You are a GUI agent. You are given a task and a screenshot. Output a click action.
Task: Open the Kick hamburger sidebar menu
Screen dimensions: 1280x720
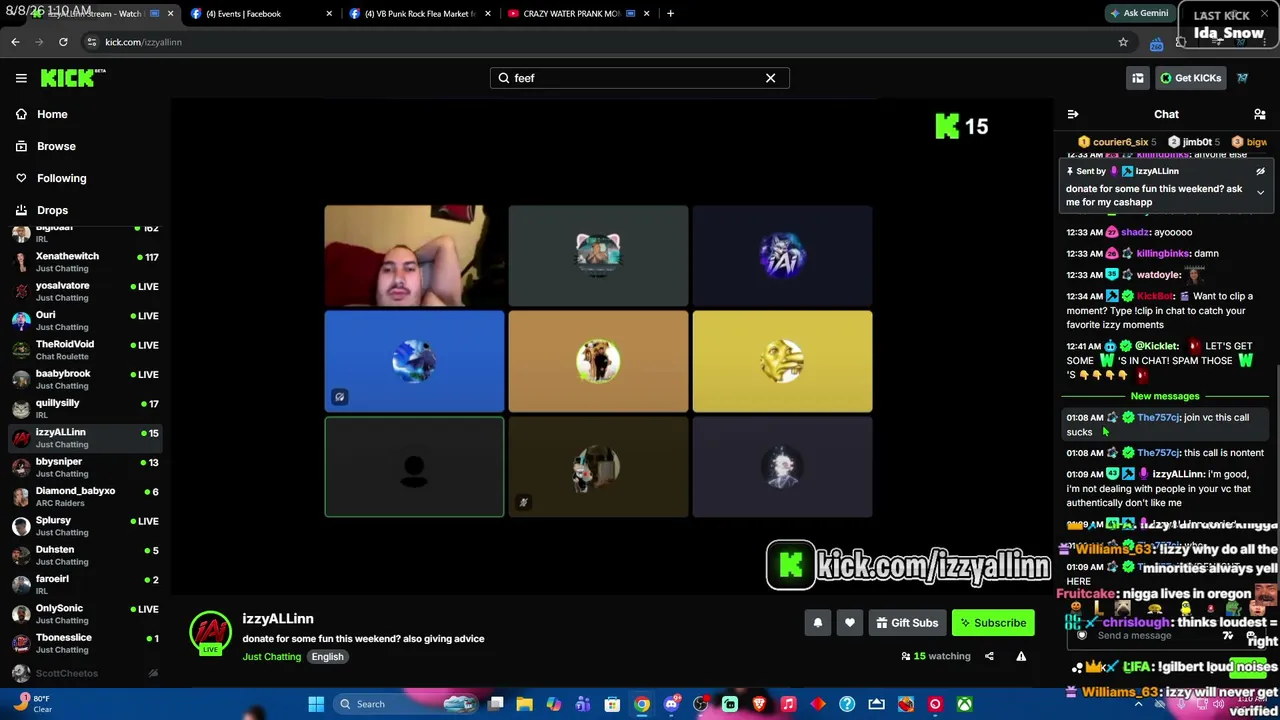[x=21, y=78]
